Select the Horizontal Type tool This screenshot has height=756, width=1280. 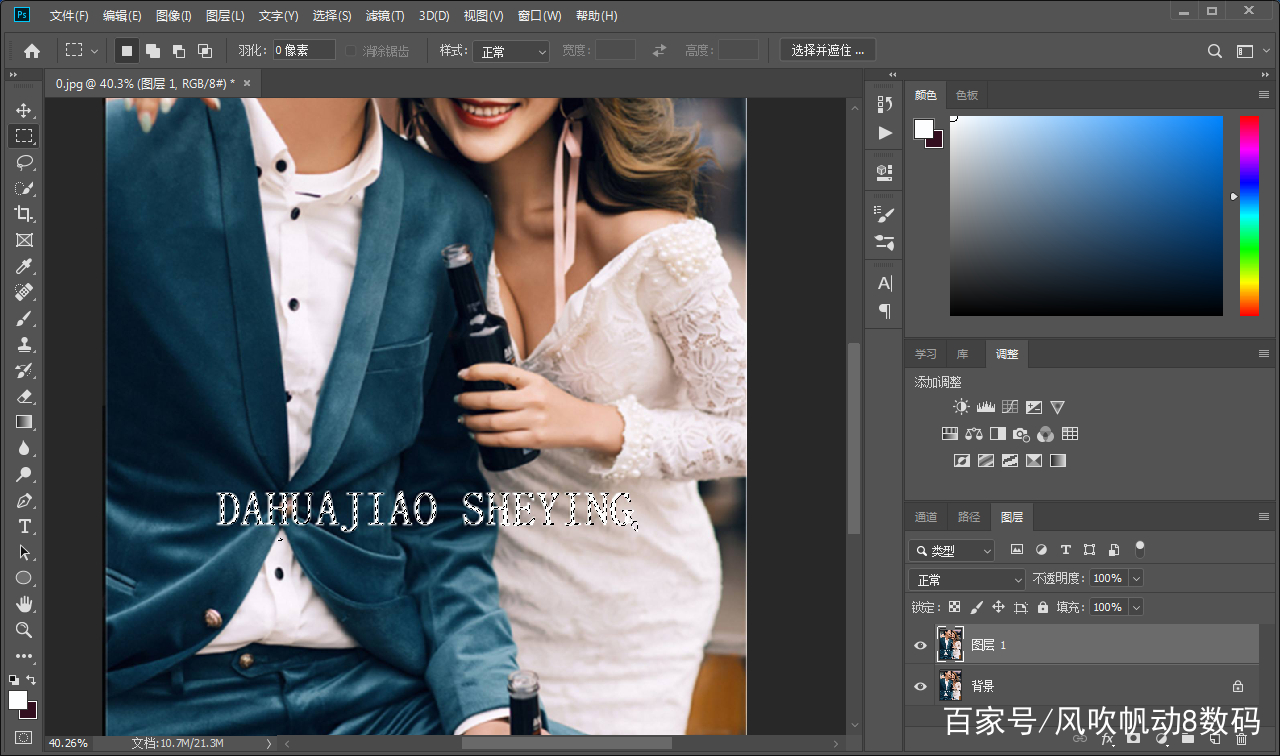[x=24, y=526]
